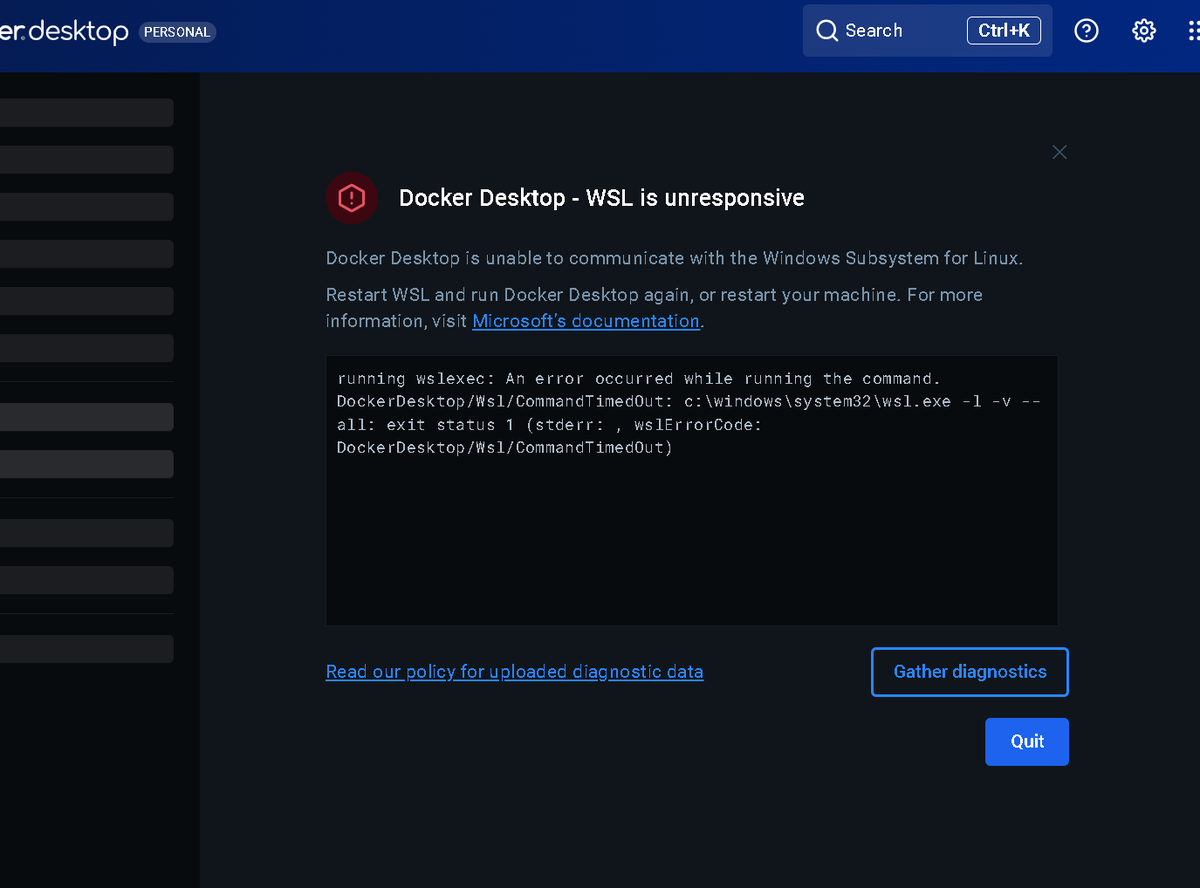Screen dimensions: 1200x888
Task: Click the Docker Desktop logo text
Action: tap(64, 32)
